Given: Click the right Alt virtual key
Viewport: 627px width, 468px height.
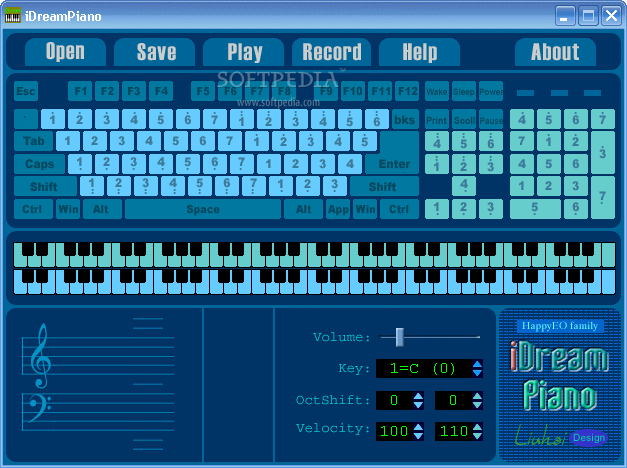Looking at the screenshot, I should [304, 209].
